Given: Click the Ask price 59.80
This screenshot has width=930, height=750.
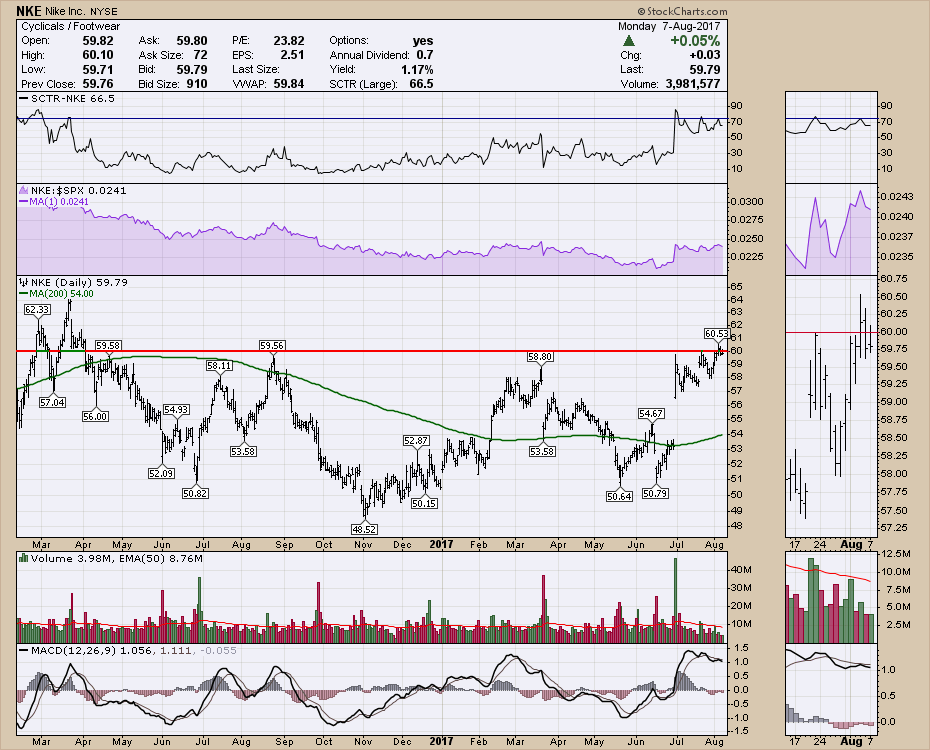Looking at the screenshot, I should tap(192, 40).
